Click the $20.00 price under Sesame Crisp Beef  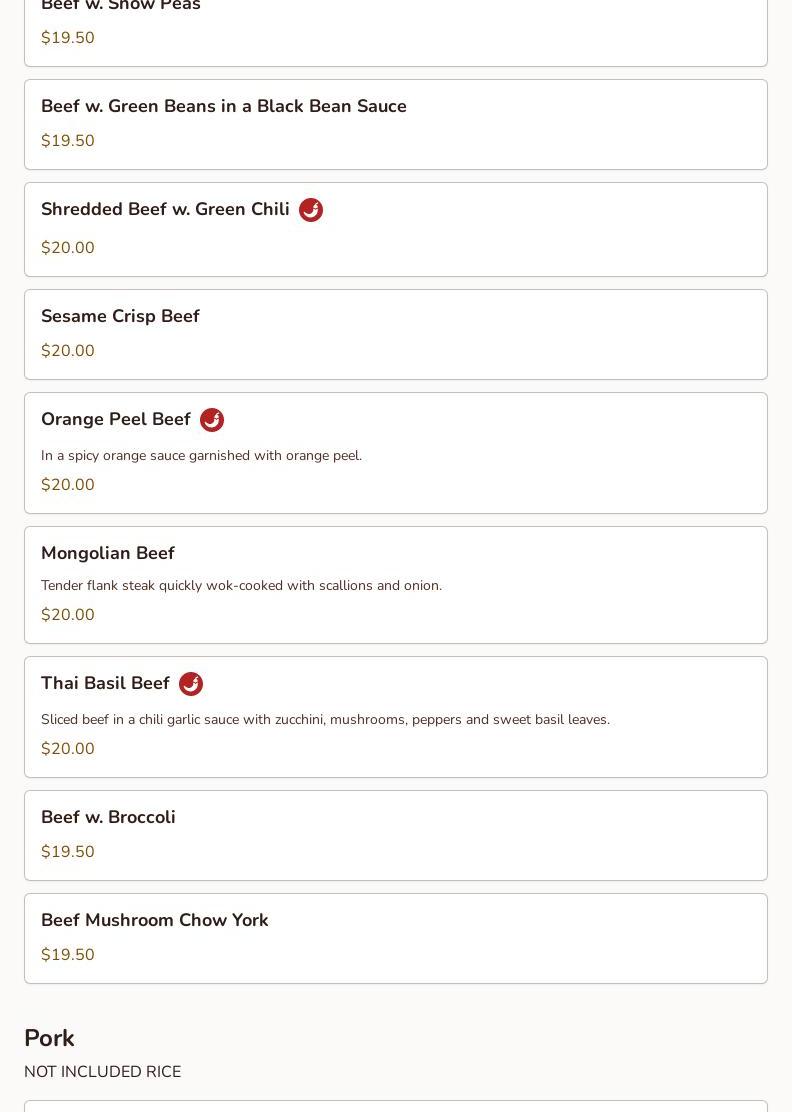(x=67, y=350)
